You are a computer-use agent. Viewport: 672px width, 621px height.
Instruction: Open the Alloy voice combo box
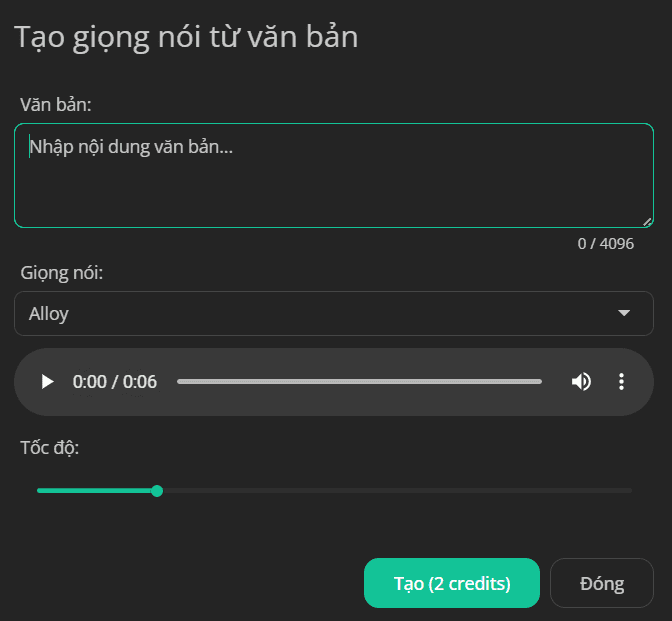(x=334, y=313)
